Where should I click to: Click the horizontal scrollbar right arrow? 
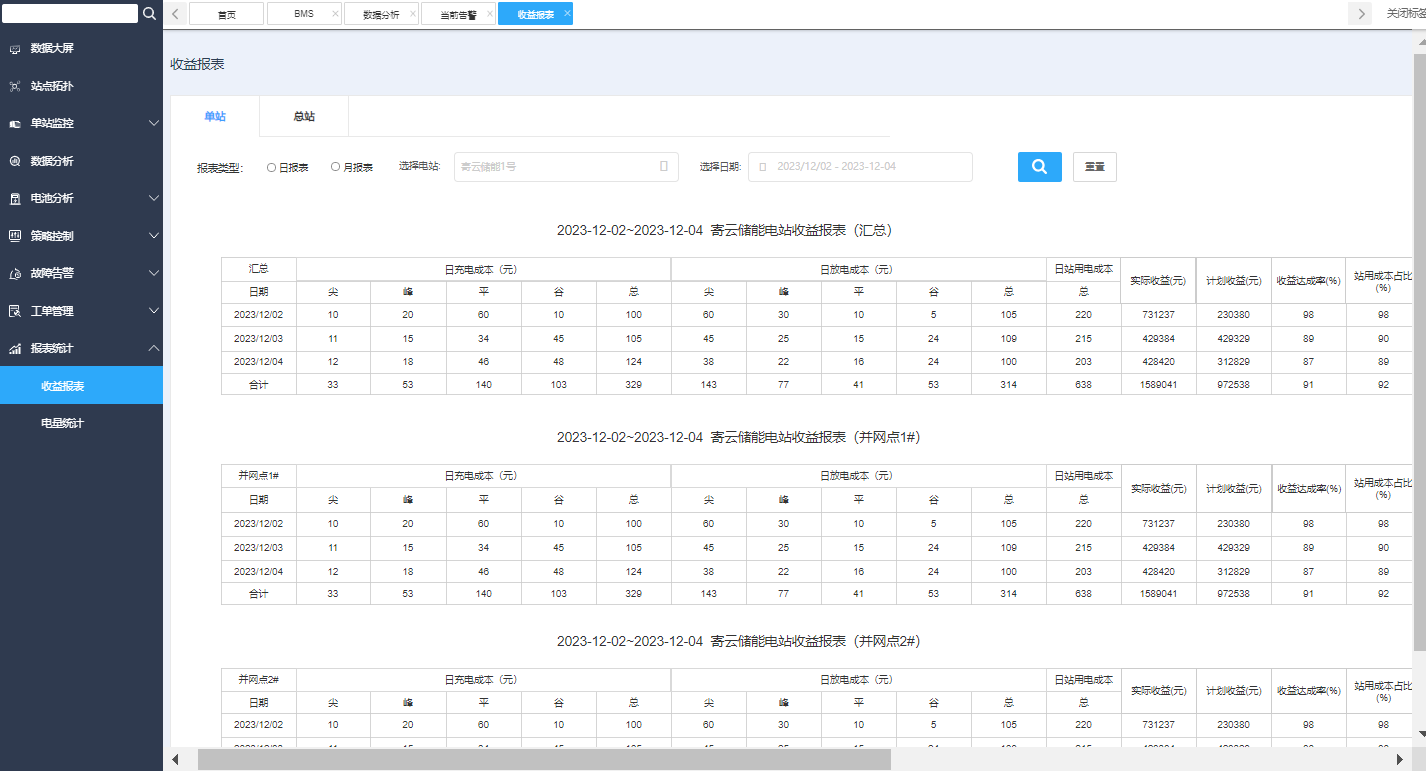[1398, 760]
